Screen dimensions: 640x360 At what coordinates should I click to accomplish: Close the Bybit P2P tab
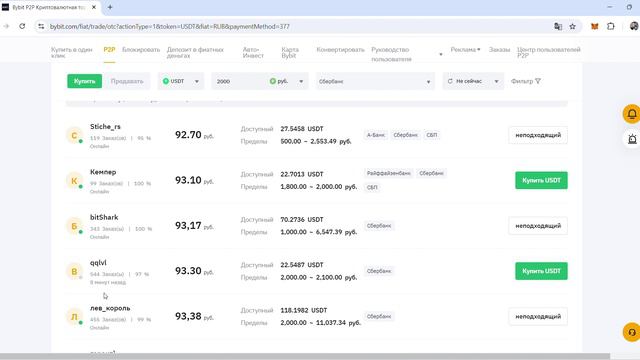[94, 7]
